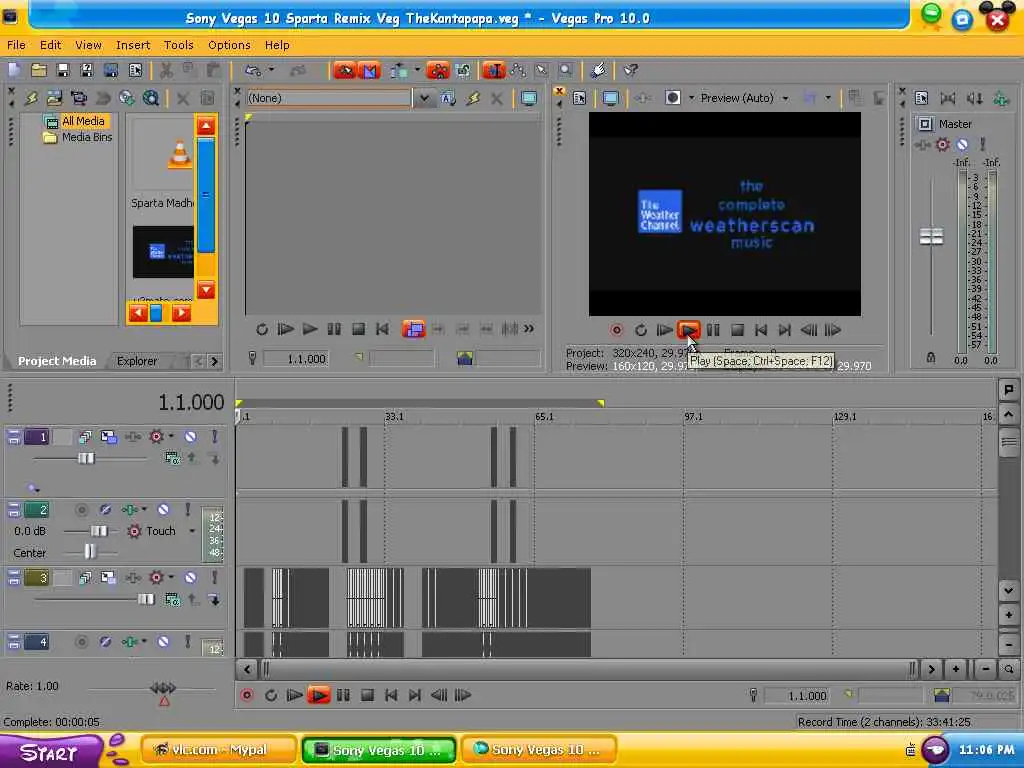
Task: Toggle Ignore Event Grouping in toolbar
Action: pos(463,70)
